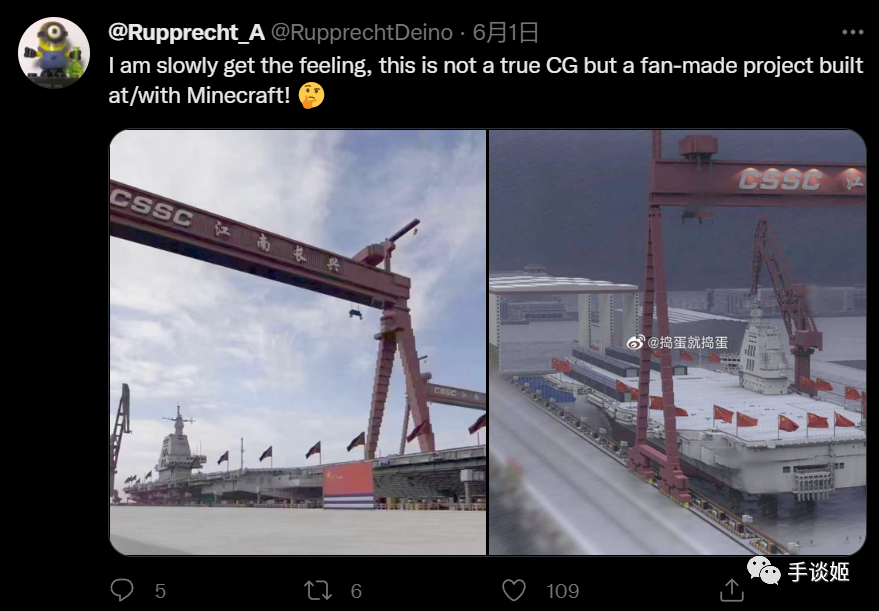
Task: Click the 6月1日 tweet date
Action: coord(505,33)
